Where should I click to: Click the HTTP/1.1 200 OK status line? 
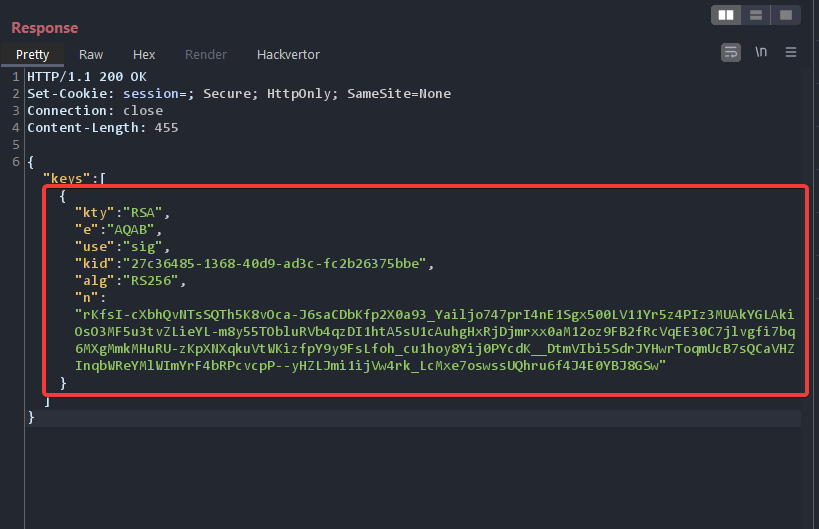[87, 77]
